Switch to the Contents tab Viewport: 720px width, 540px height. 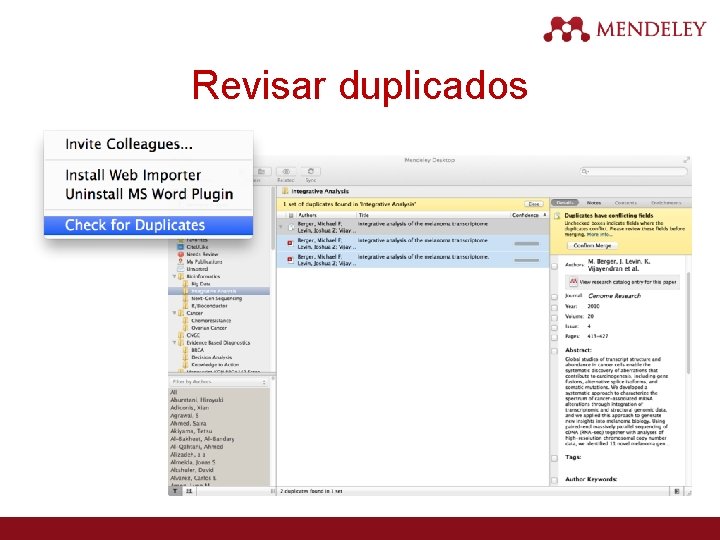click(x=625, y=202)
